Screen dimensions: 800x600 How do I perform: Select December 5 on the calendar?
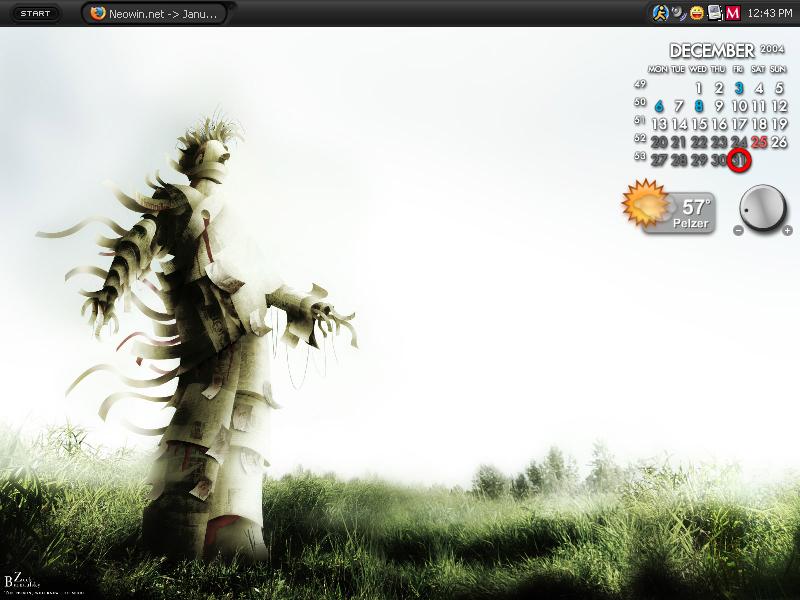pyautogui.click(x=779, y=88)
